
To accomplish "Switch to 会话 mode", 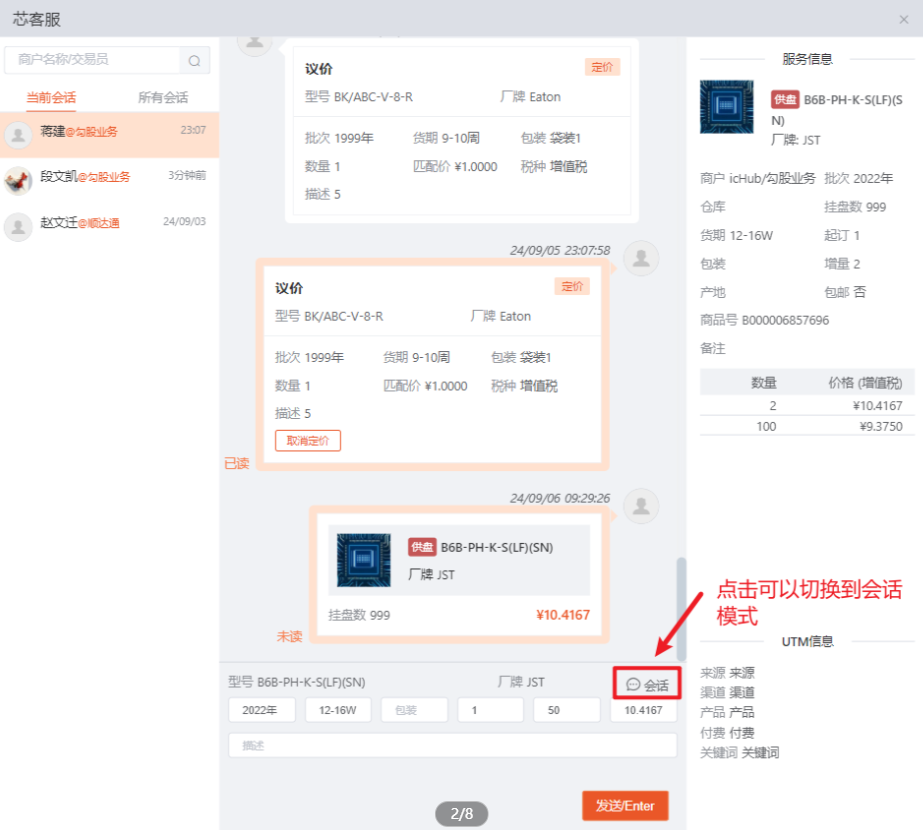I will (647, 685).
